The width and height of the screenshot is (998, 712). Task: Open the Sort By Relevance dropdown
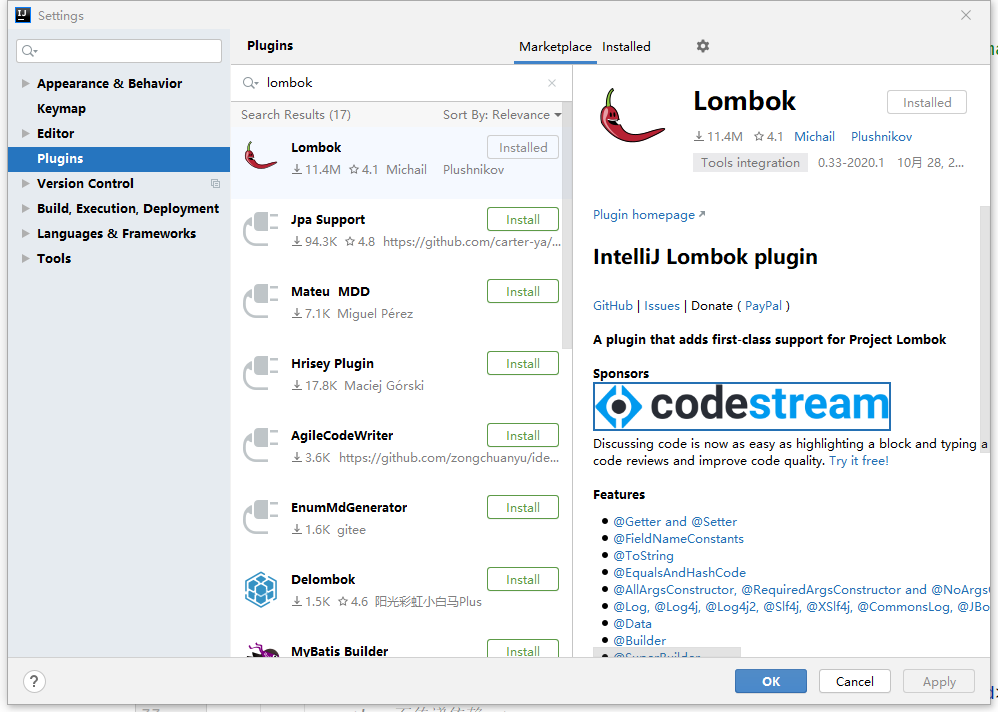pos(502,115)
